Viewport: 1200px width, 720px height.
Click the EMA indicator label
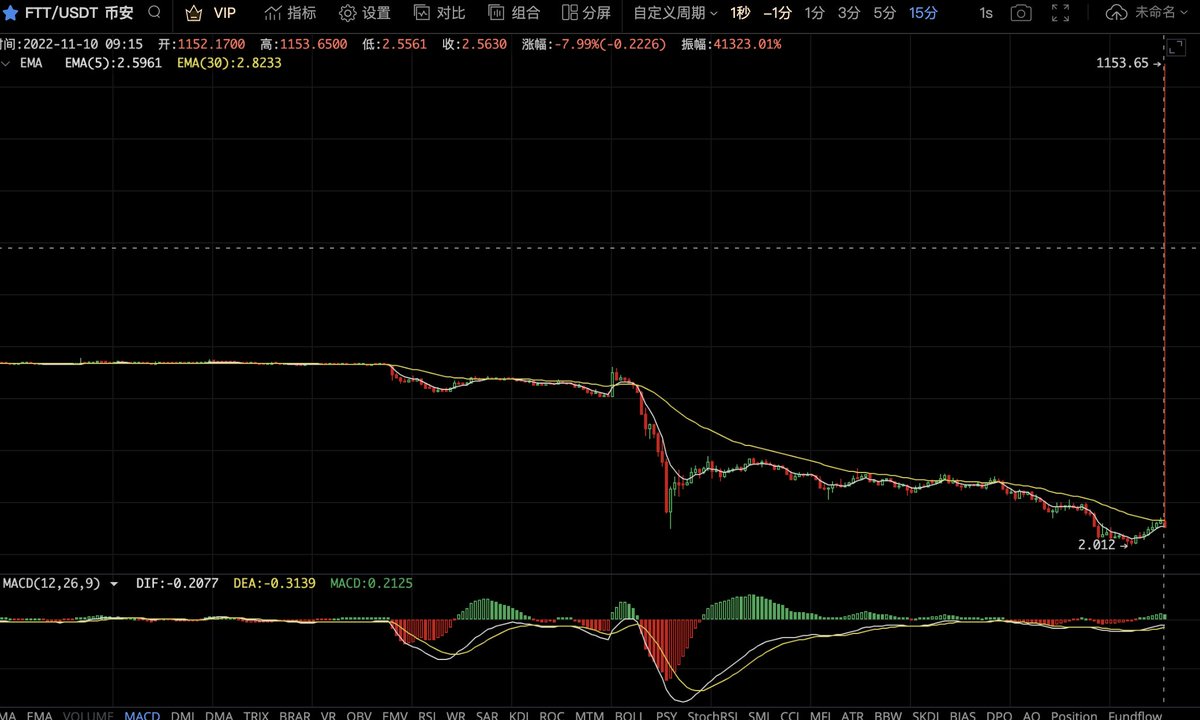click(31, 63)
